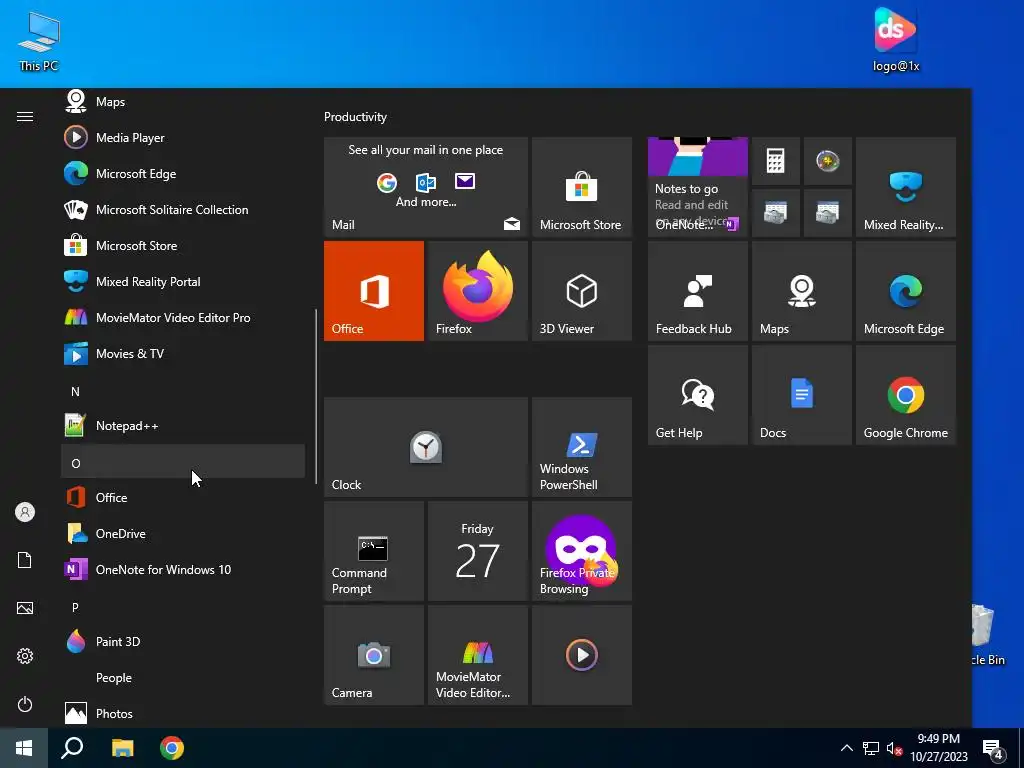
Task: Launch the Firefox tile
Action: coord(477,291)
